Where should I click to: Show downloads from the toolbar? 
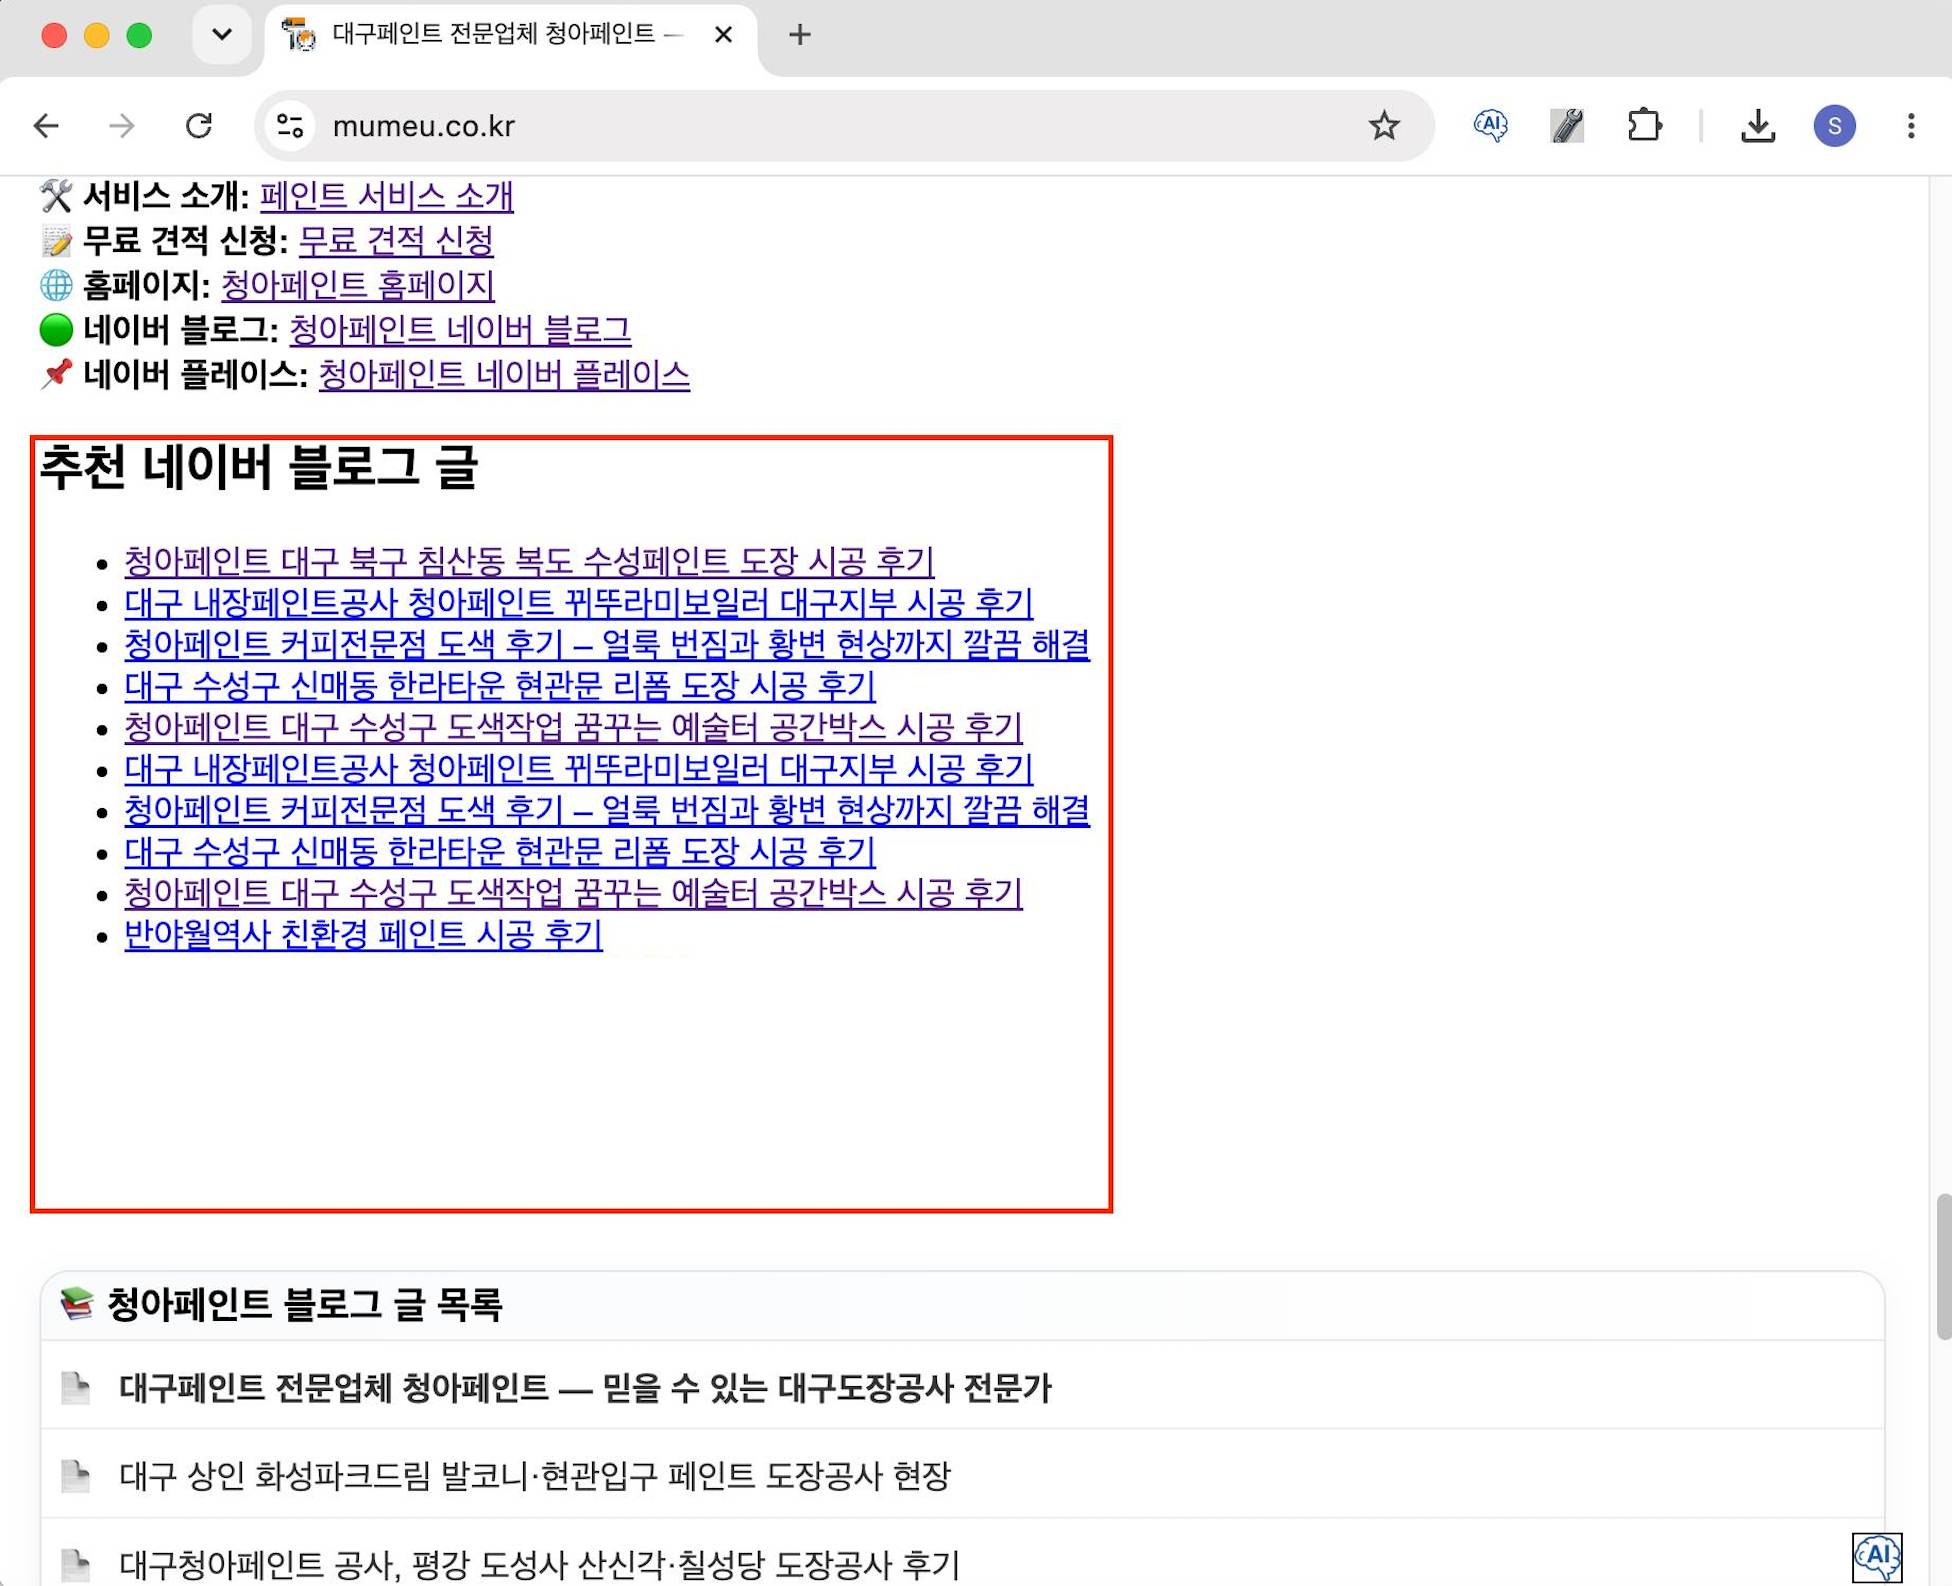(1757, 126)
